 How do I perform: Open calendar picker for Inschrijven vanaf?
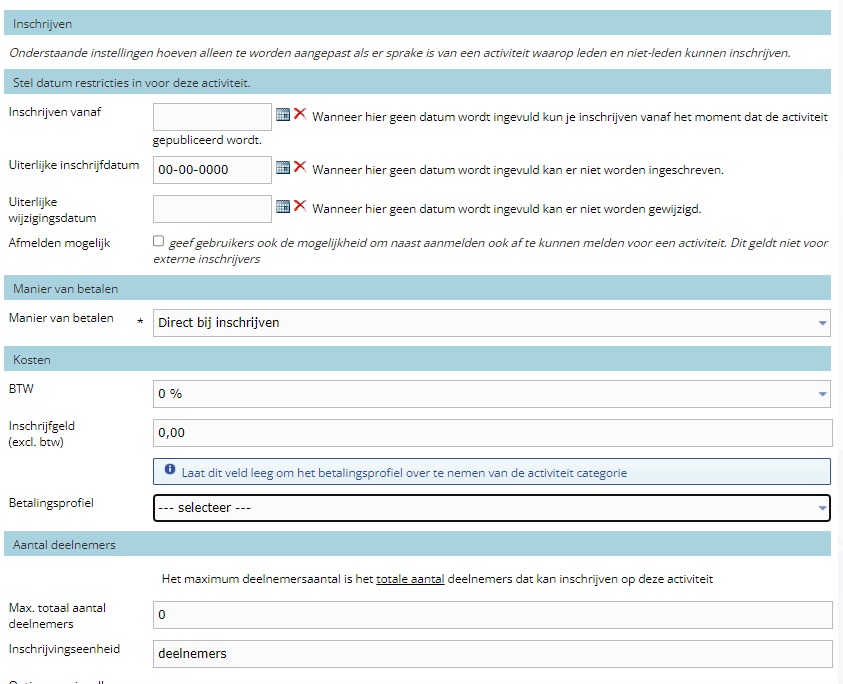tap(283, 115)
